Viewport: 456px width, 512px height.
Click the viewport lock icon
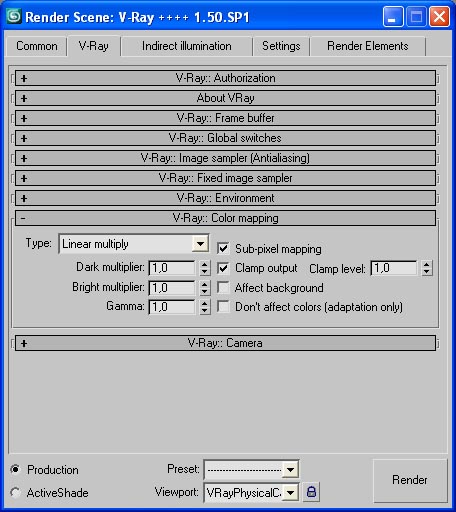point(311,492)
